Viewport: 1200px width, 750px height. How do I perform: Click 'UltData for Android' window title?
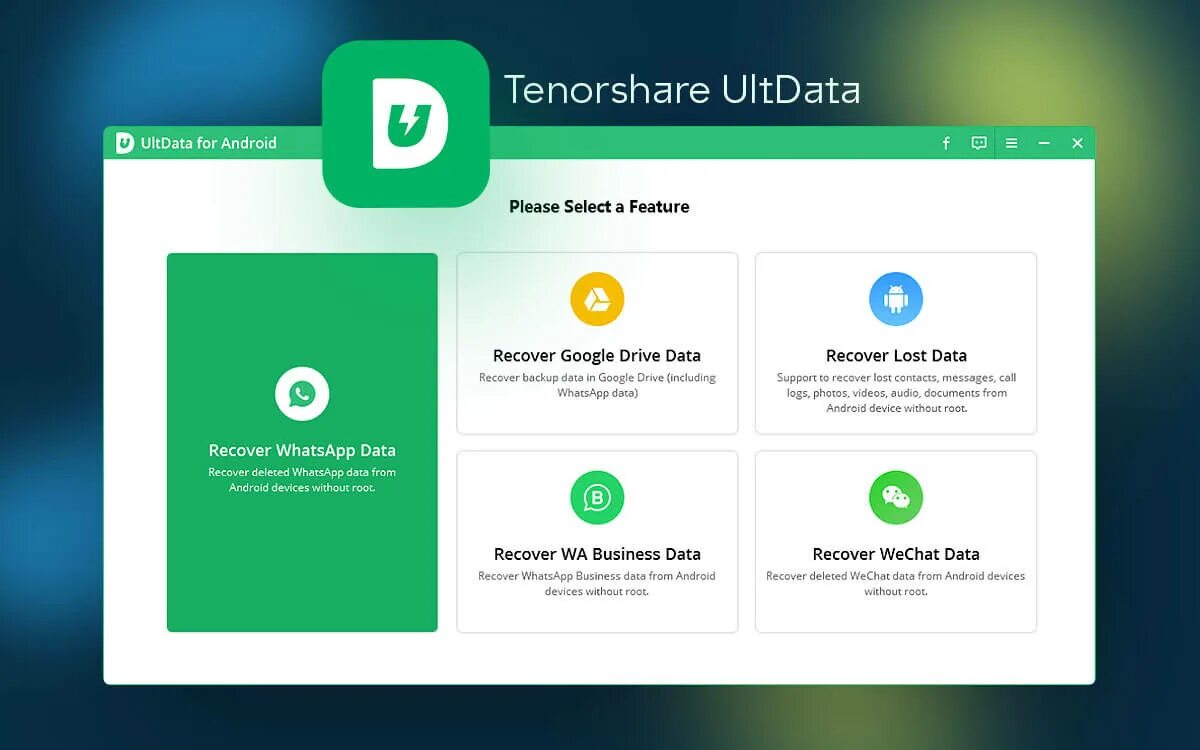[x=209, y=143]
